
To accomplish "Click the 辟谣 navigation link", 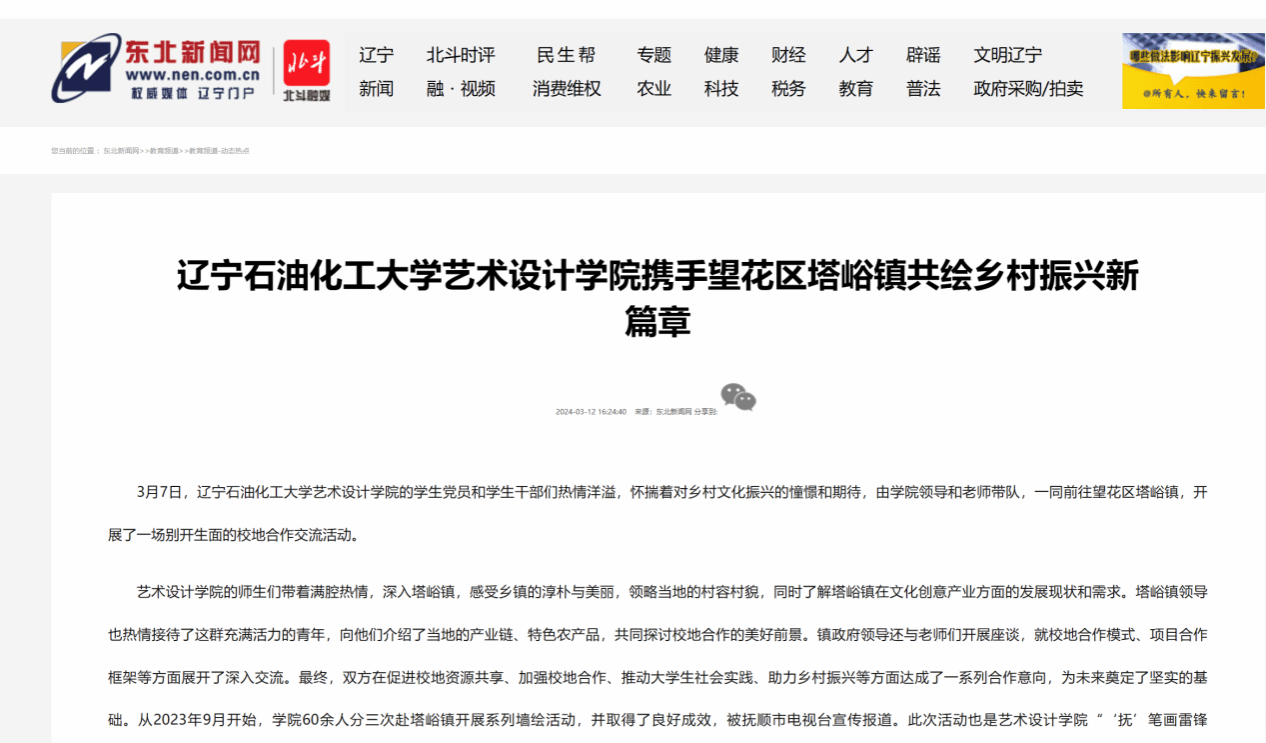I will click(923, 55).
